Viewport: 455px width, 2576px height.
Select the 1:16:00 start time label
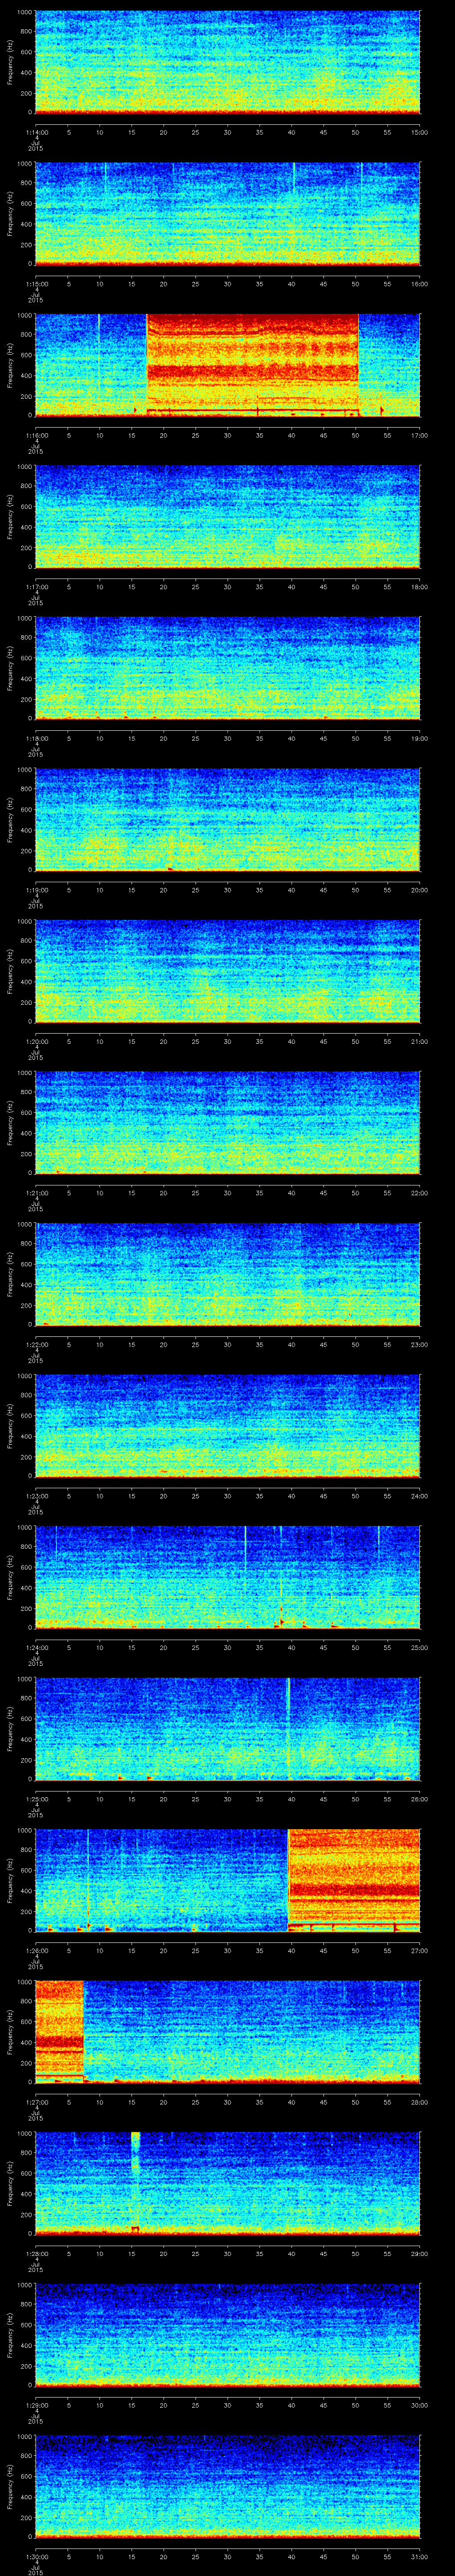(36, 435)
